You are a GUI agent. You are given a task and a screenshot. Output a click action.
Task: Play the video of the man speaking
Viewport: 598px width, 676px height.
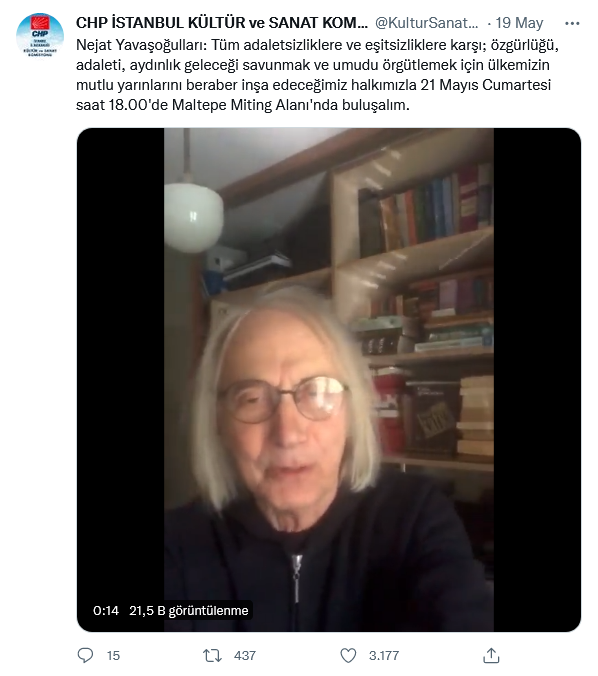[x=329, y=380]
